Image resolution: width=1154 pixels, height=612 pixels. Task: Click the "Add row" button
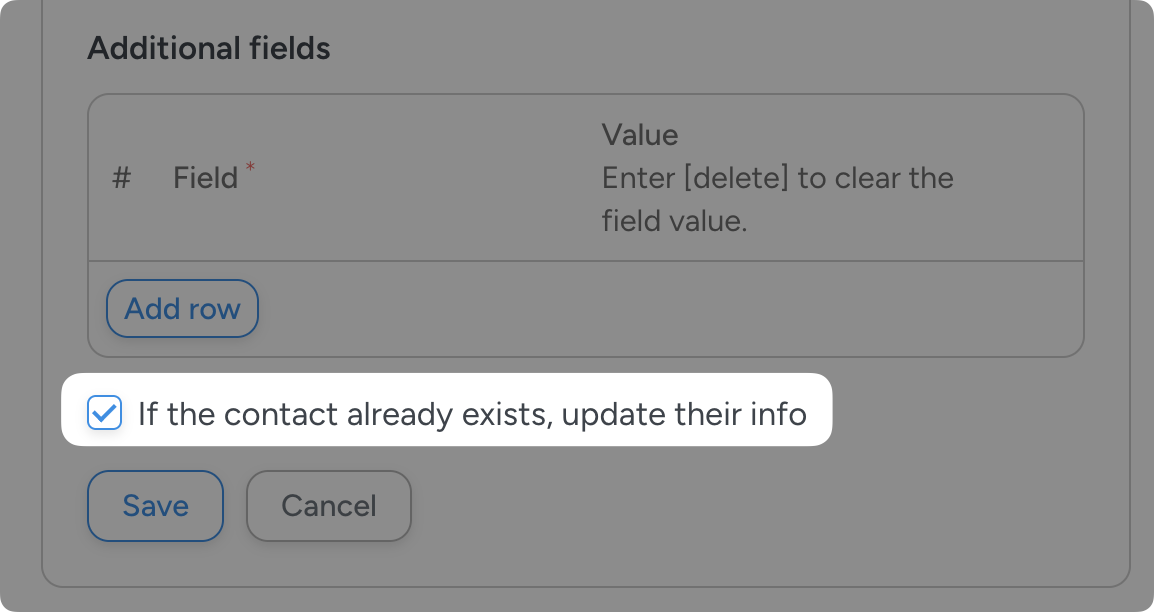click(x=182, y=308)
